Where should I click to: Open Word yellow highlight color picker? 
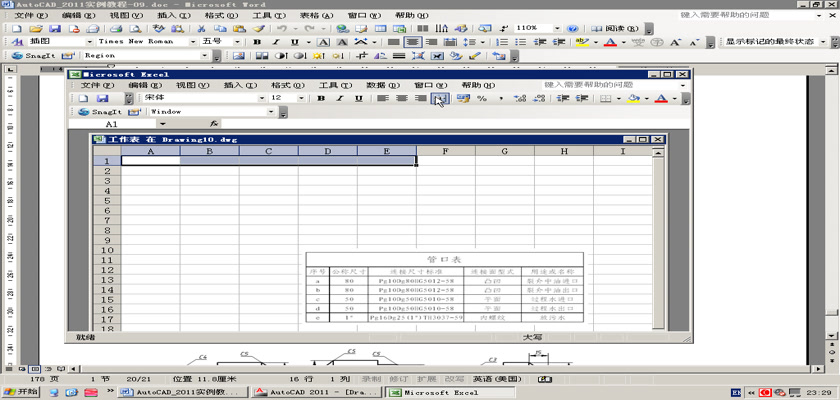(x=595, y=42)
